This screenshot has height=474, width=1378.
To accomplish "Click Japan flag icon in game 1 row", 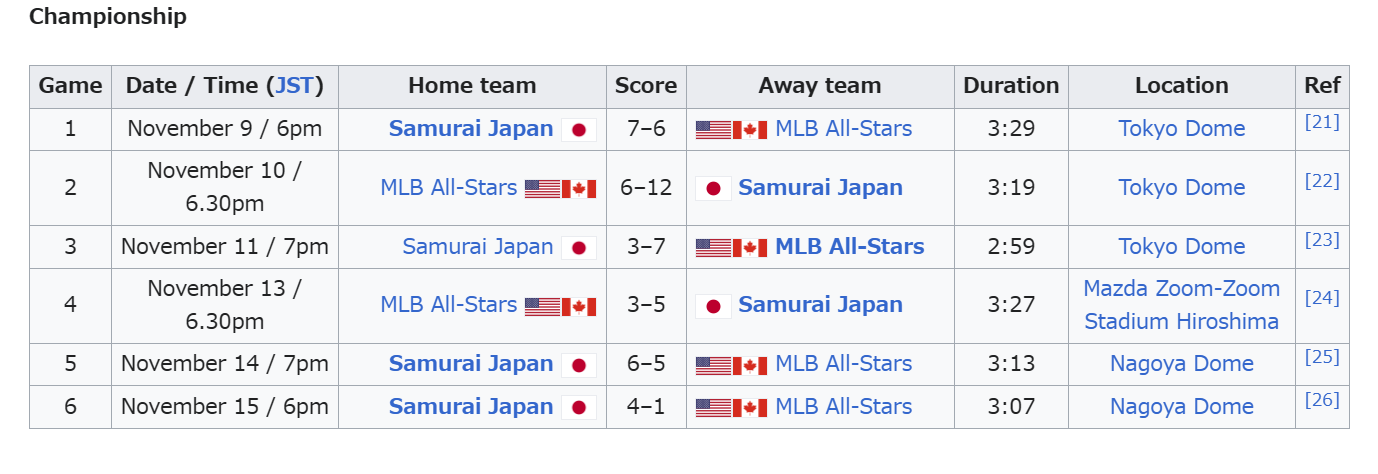I will pos(578,130).
